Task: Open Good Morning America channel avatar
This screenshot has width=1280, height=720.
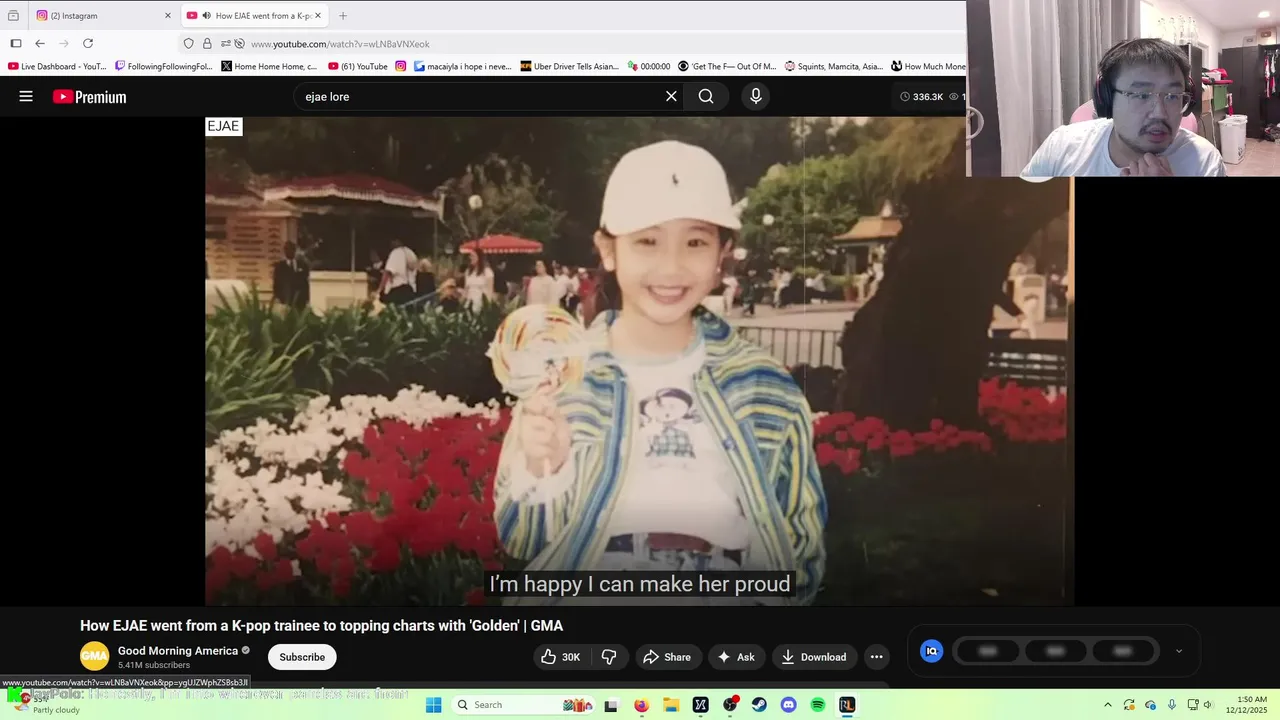Action: click(x=94, y=657)
